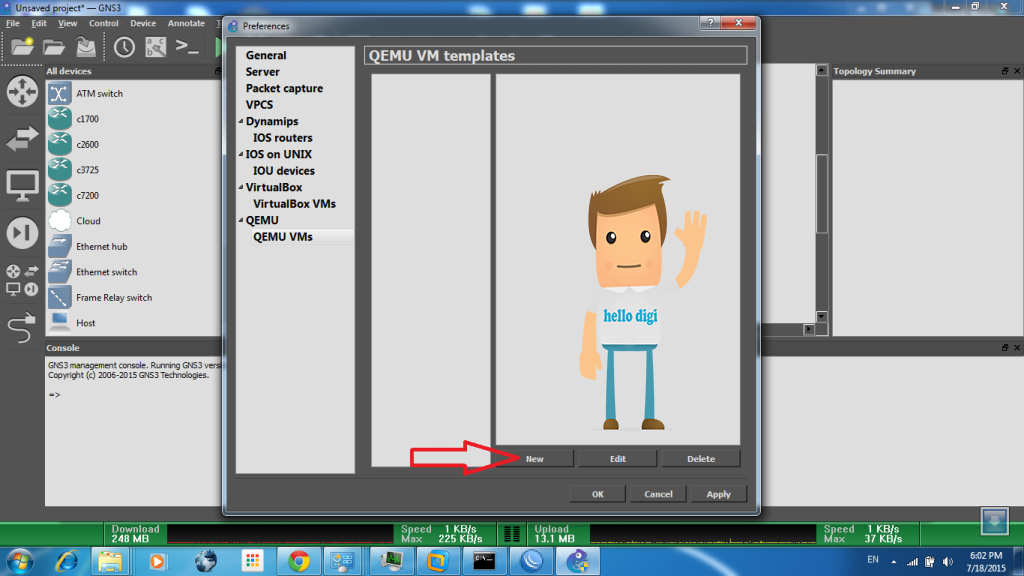
Task: Click the workspace scroll up arrow
Action: click(x=822, y=70)
